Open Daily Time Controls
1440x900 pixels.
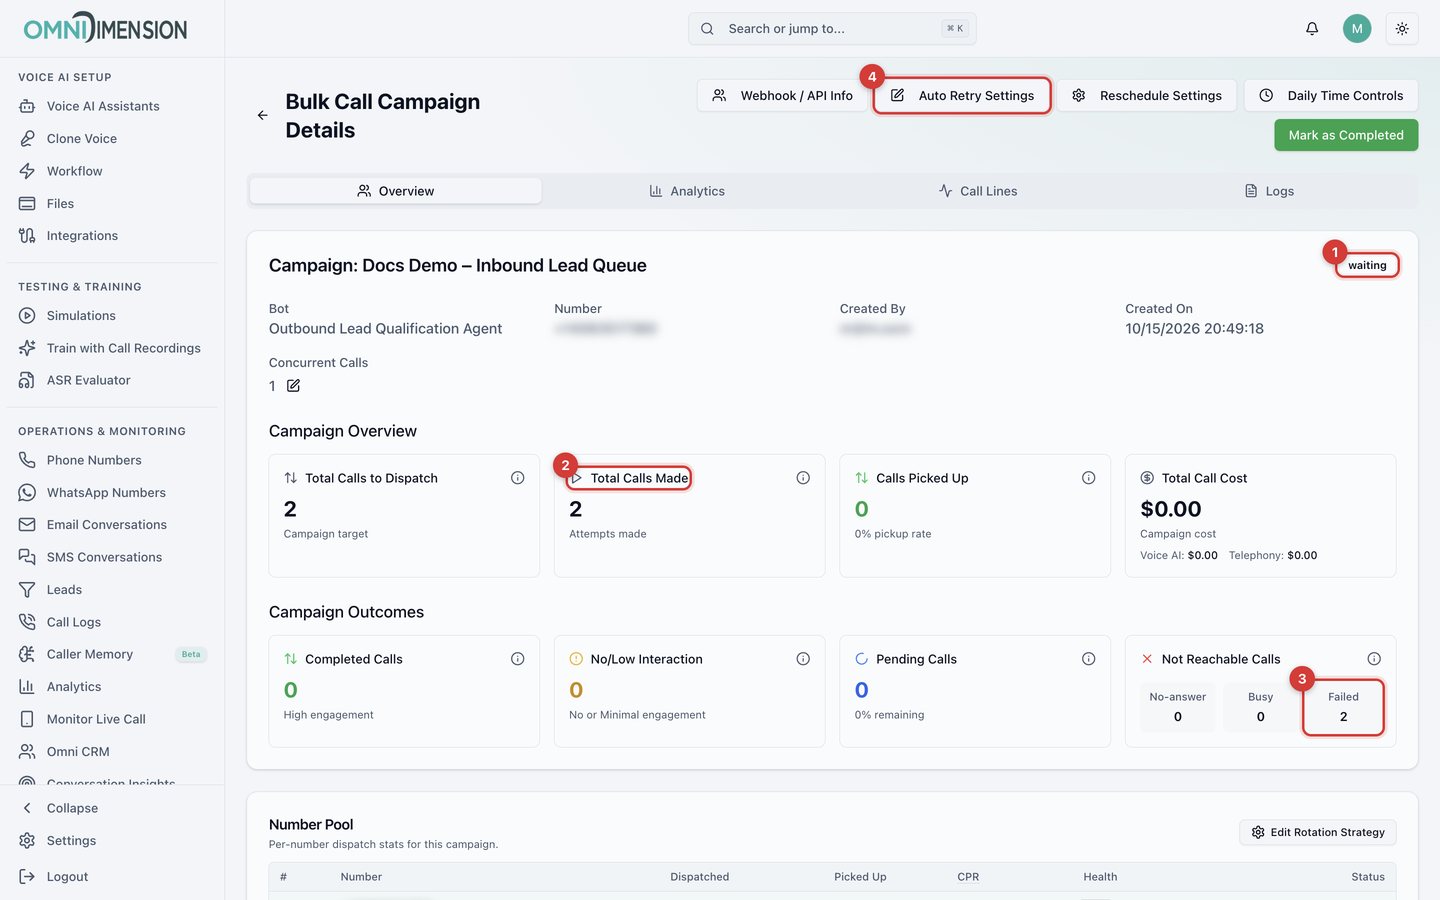click(1331, 96)
